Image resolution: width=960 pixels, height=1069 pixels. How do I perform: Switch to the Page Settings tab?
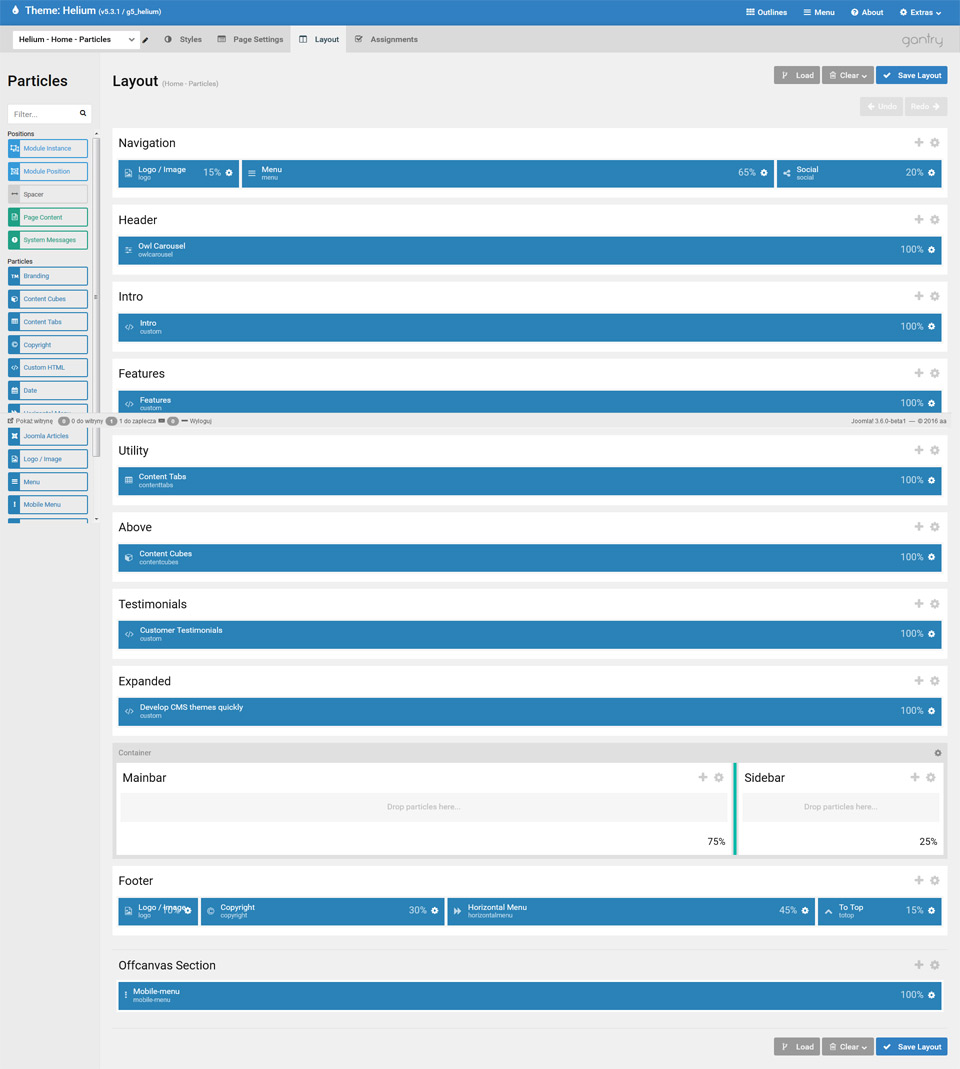(x=250, y=40)
